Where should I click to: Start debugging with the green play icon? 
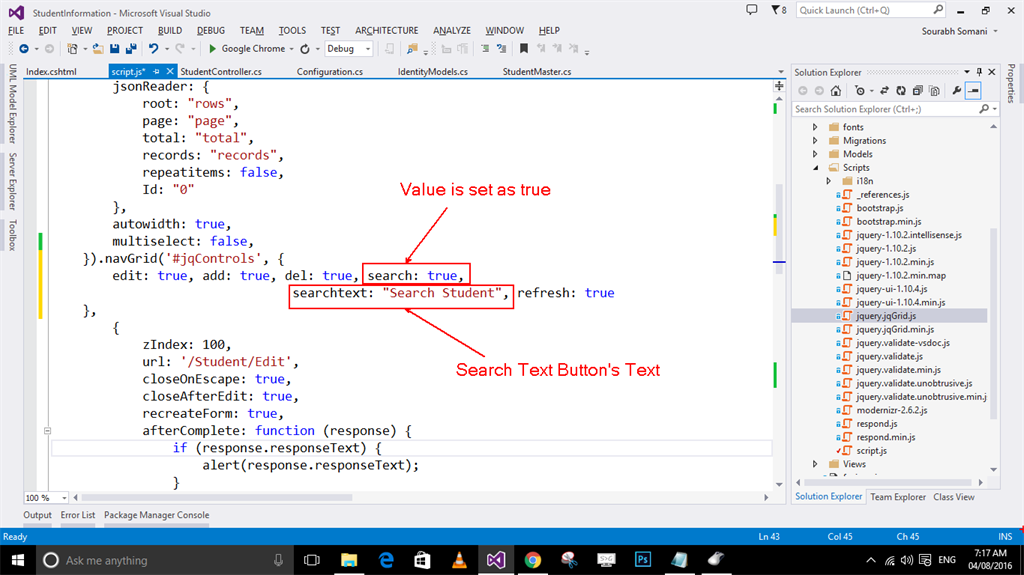[212, 48]
